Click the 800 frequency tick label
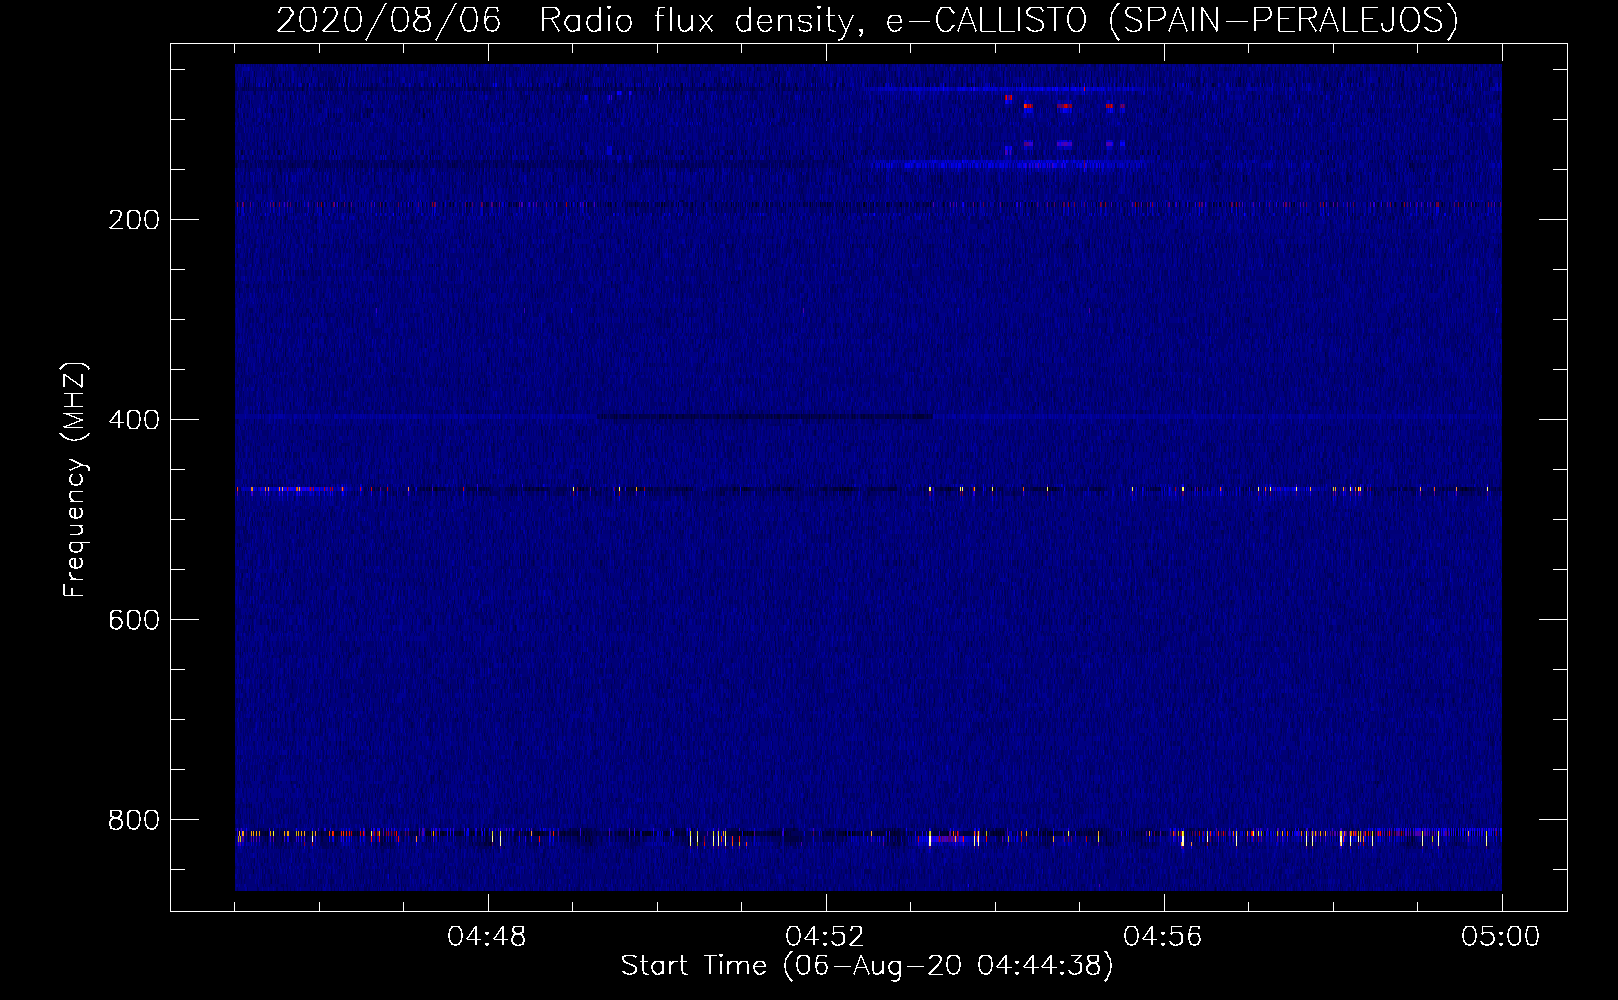 134,820
